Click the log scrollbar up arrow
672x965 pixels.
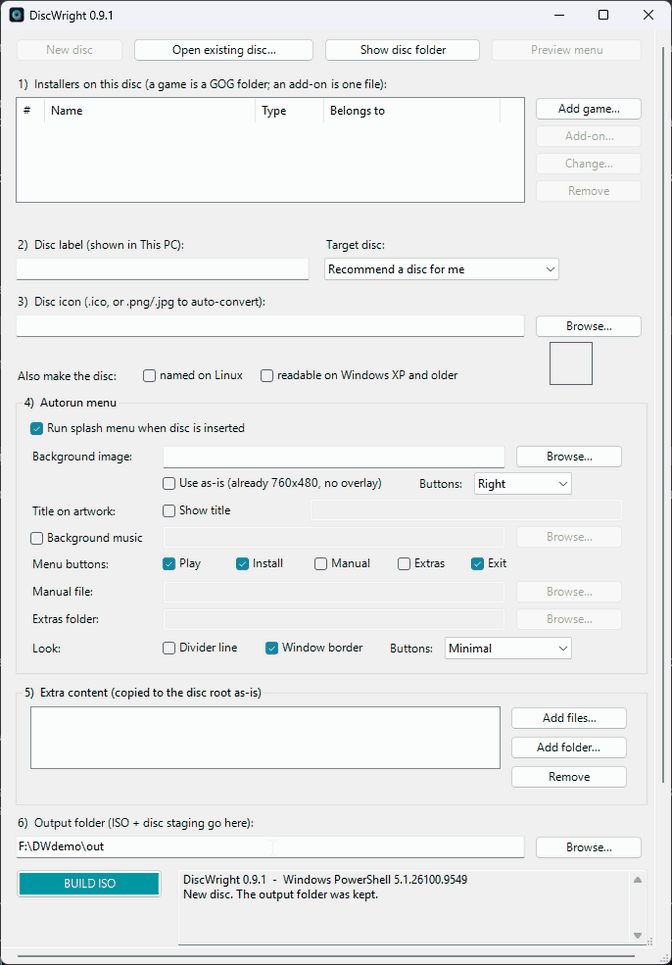tap(638, 880)
